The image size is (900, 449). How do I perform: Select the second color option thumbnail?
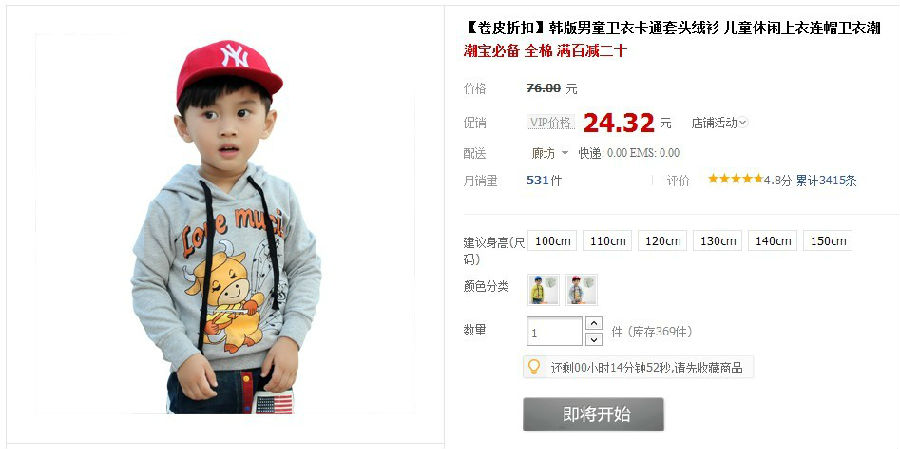click(581, 290)
